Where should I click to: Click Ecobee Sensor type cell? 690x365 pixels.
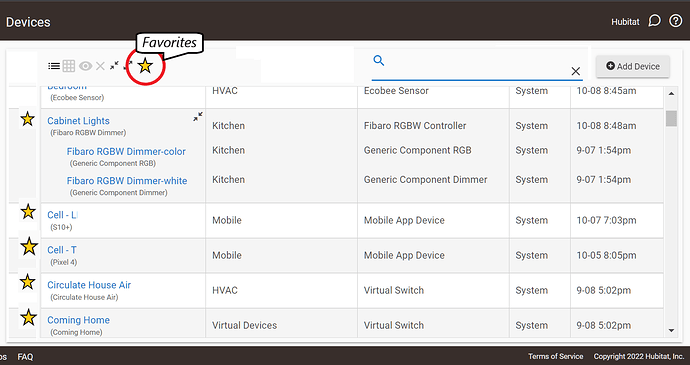click(x=396, y=91)
